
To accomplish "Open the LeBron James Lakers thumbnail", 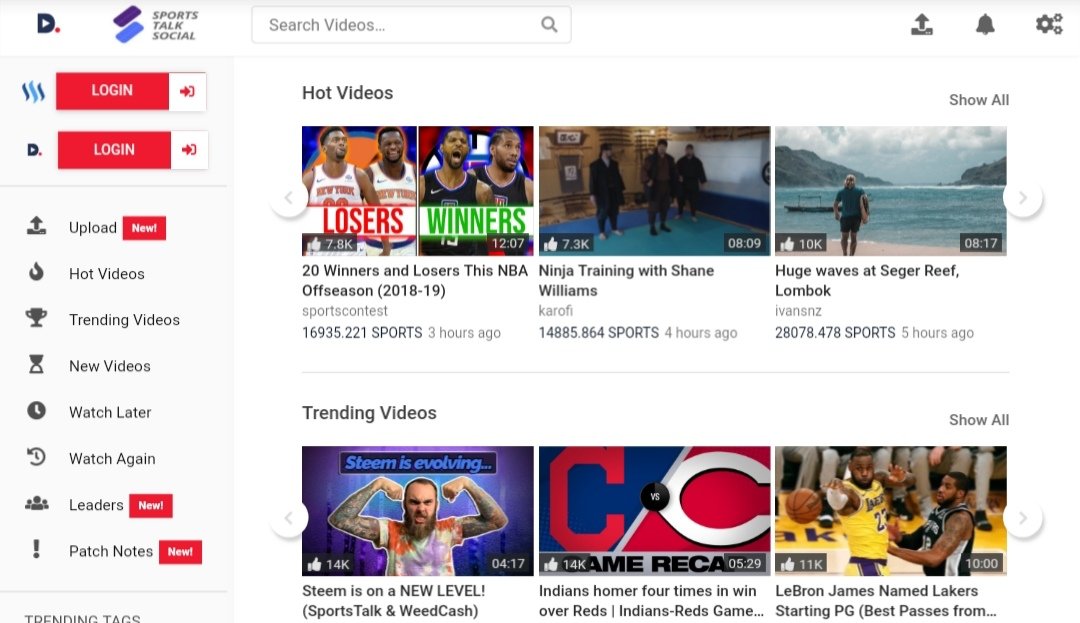I will (891, 511).
